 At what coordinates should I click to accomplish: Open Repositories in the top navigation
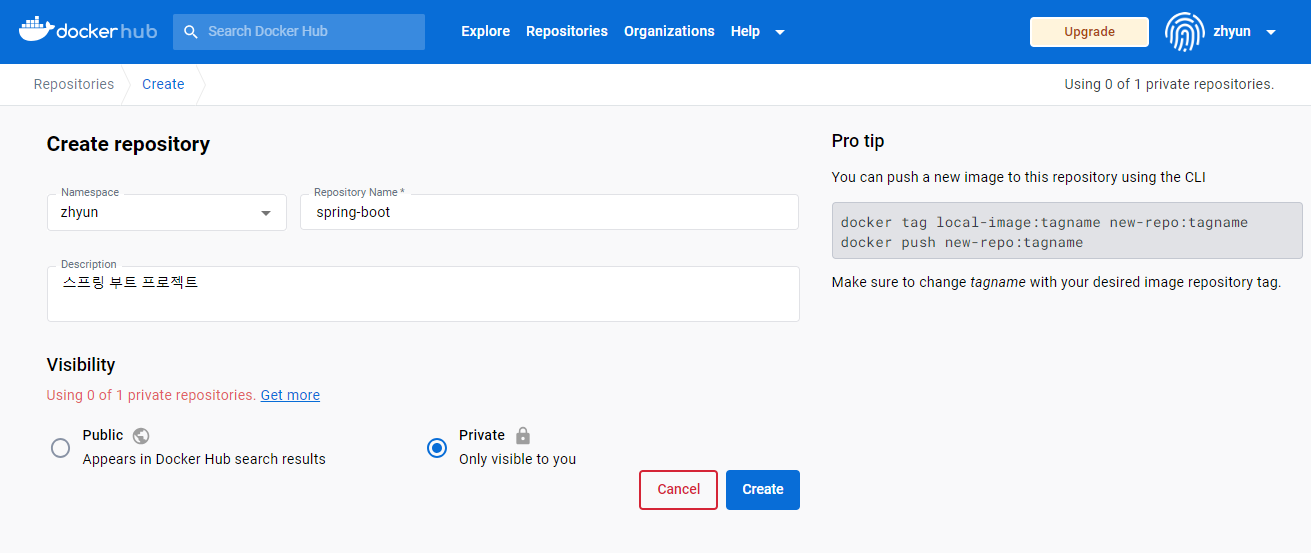pyautogui.click(x=567, y=31)
